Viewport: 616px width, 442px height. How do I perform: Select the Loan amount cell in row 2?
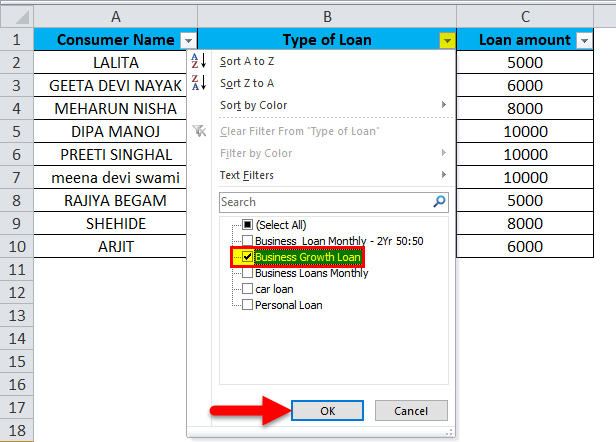525,62
